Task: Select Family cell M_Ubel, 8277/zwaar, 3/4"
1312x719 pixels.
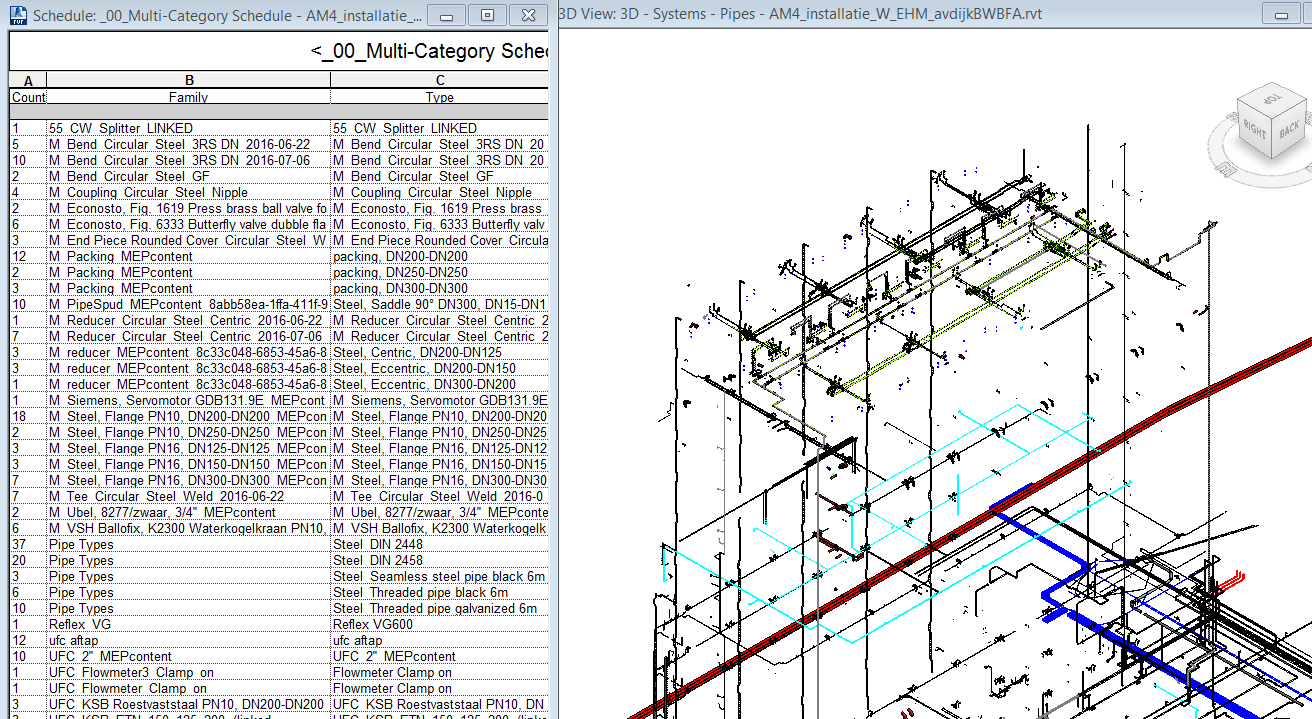Action: (x=188, y=512)
